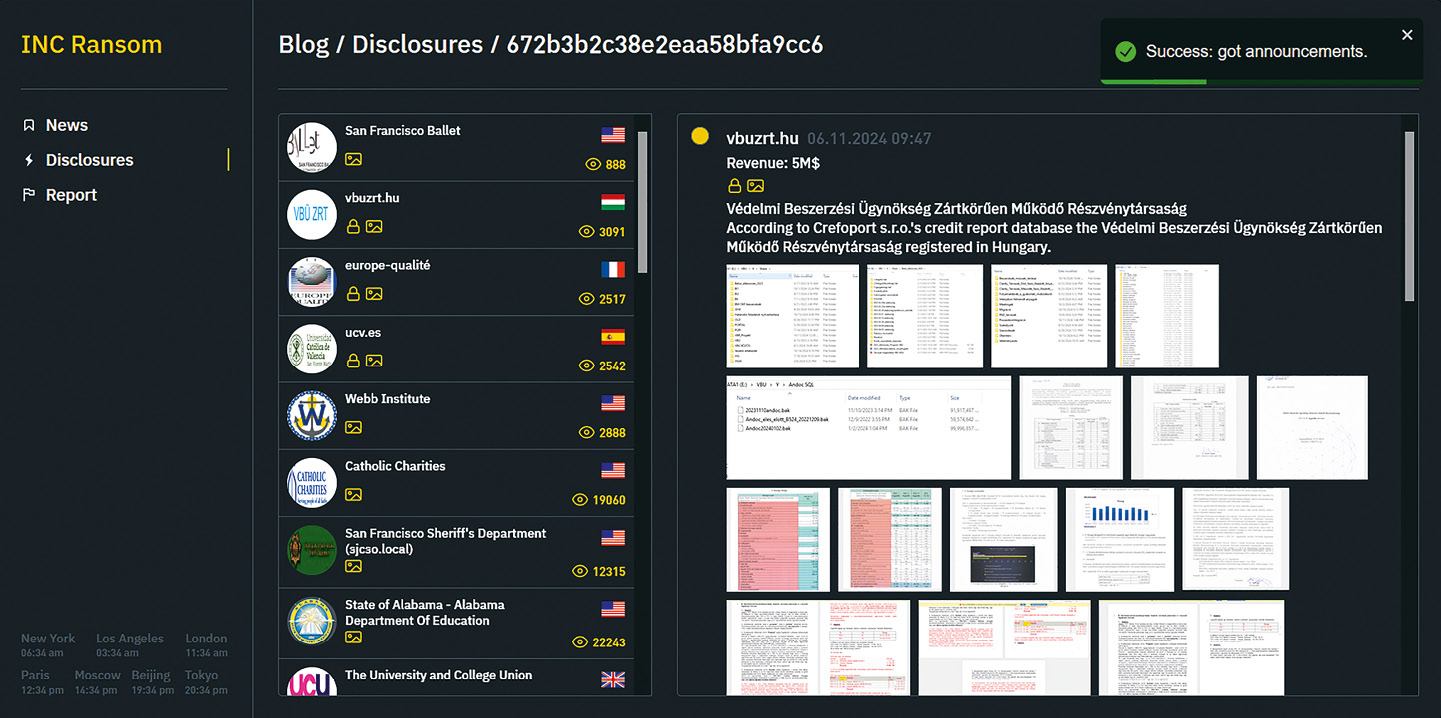The width and height of the screenshot is (1441, 718).
Task: Select the europe-qualité entry name
Action: [388, 265]
